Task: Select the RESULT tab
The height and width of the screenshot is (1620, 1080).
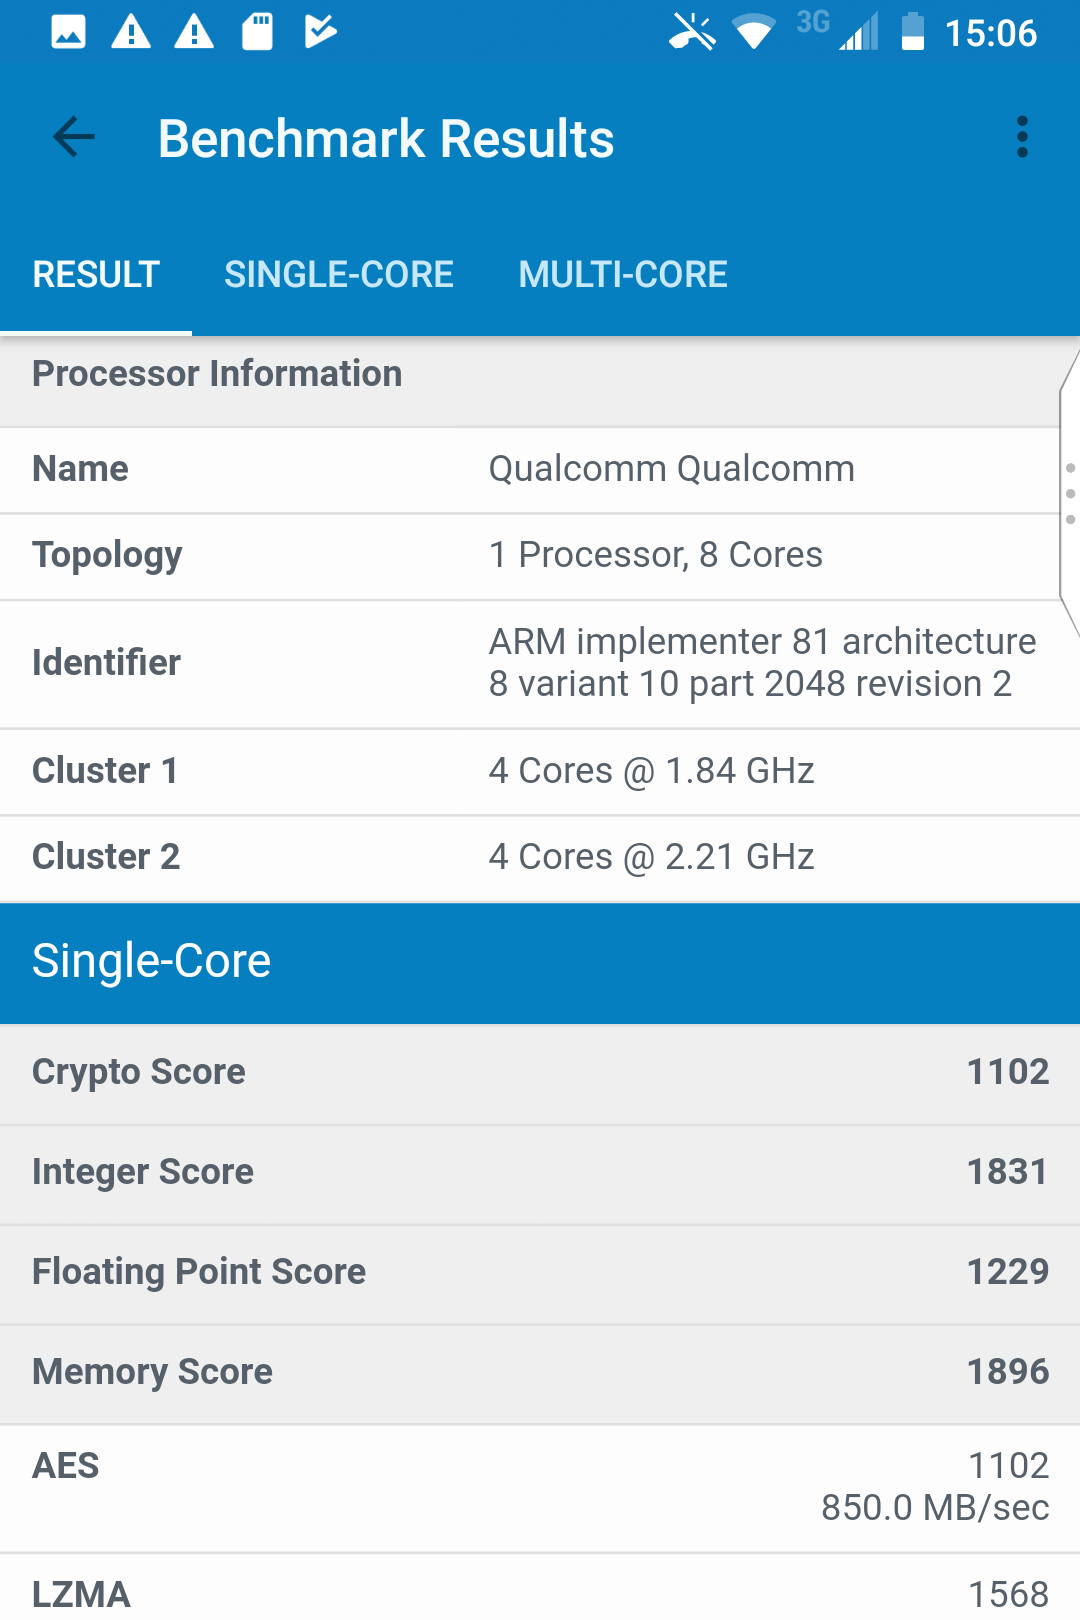Action: [96, 275]
